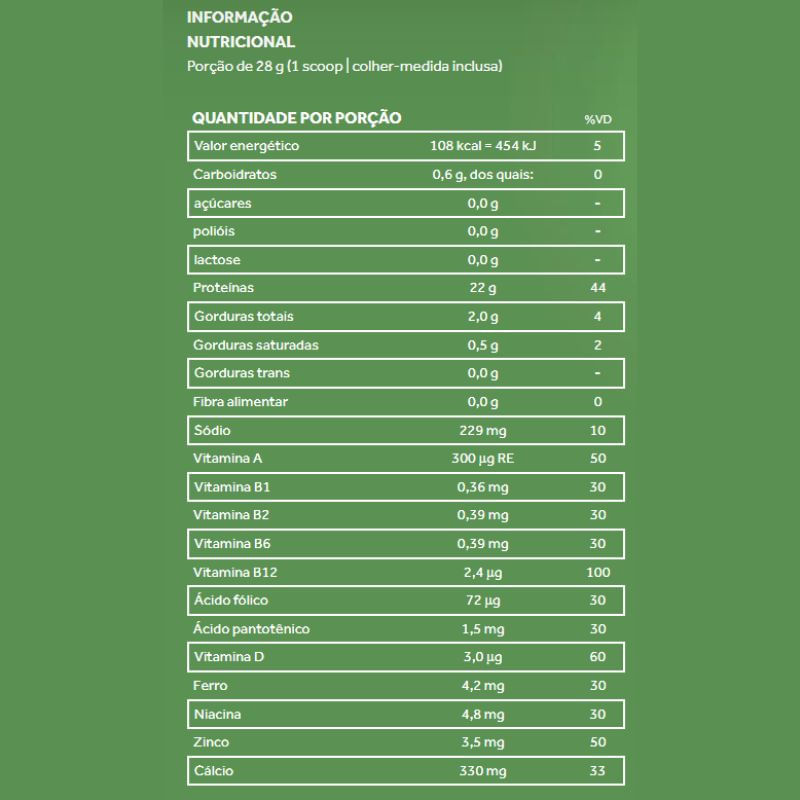Image resolution: width=800 pixels, height=800 pixels.
Task: Select the Sódio '229 mg' value
Action: (483, 430)
